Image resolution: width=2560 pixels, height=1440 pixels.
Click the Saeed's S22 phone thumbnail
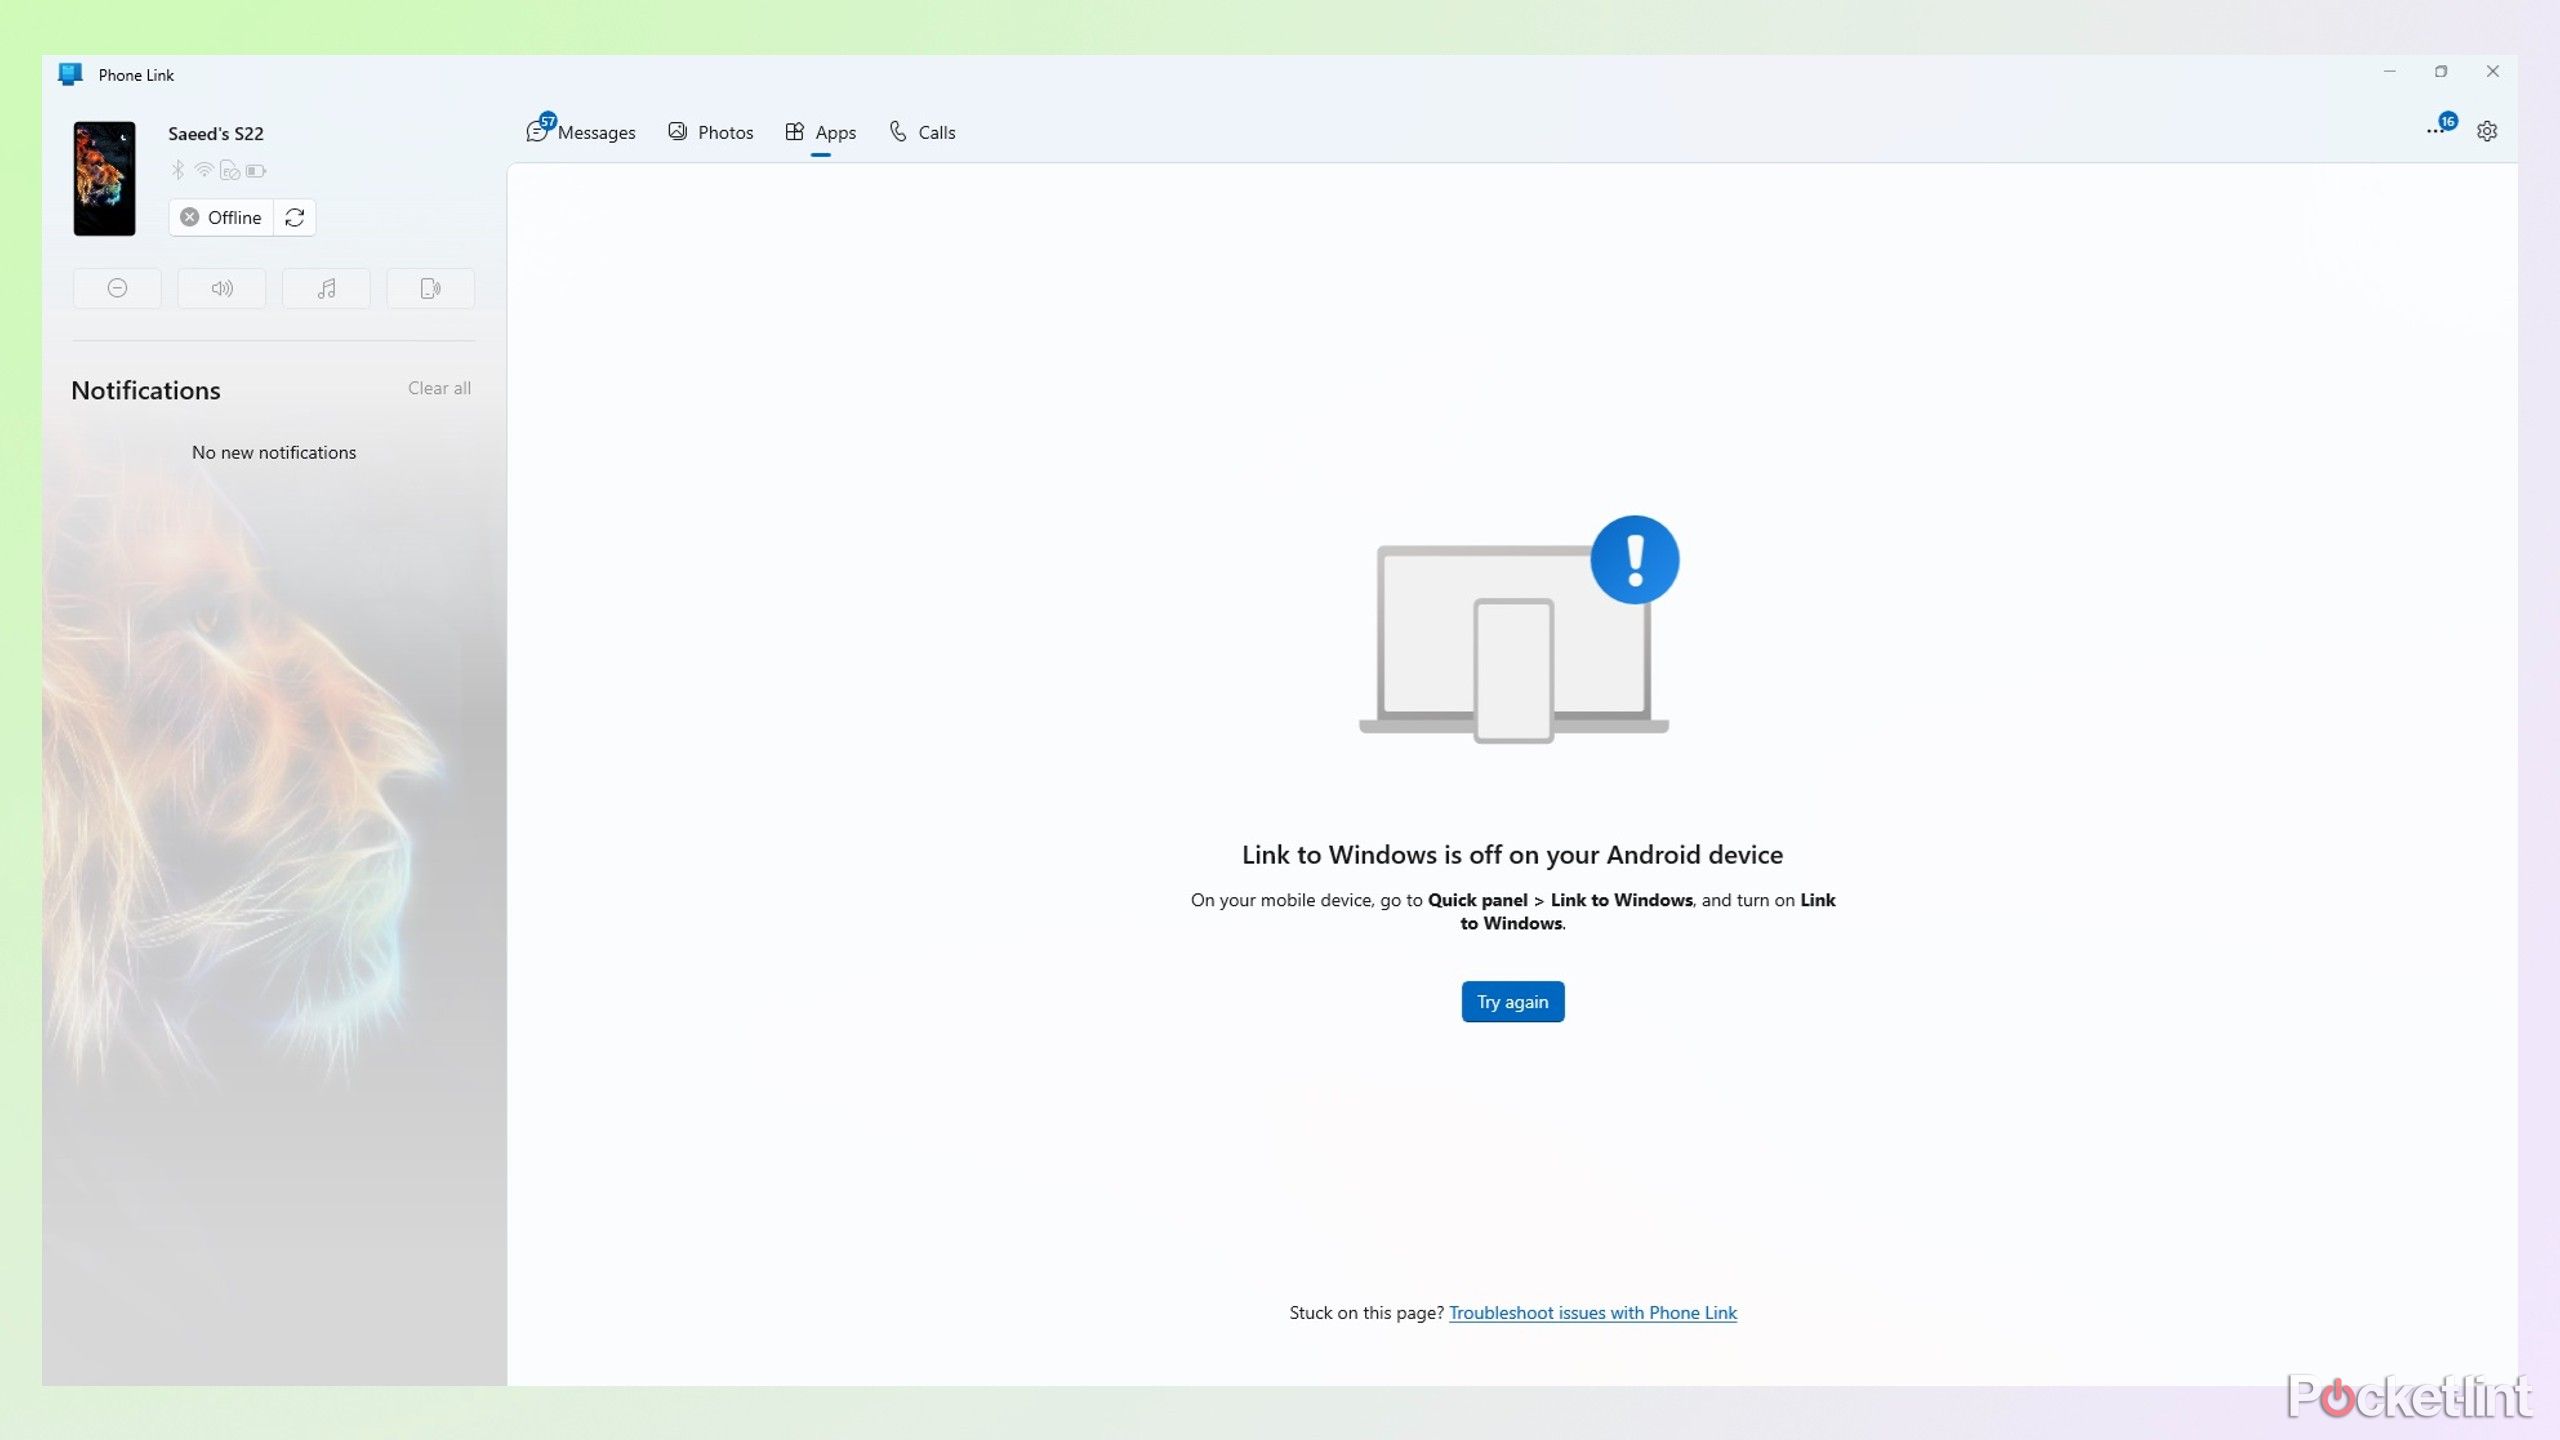pyautogui.click(x=104, y=179)
